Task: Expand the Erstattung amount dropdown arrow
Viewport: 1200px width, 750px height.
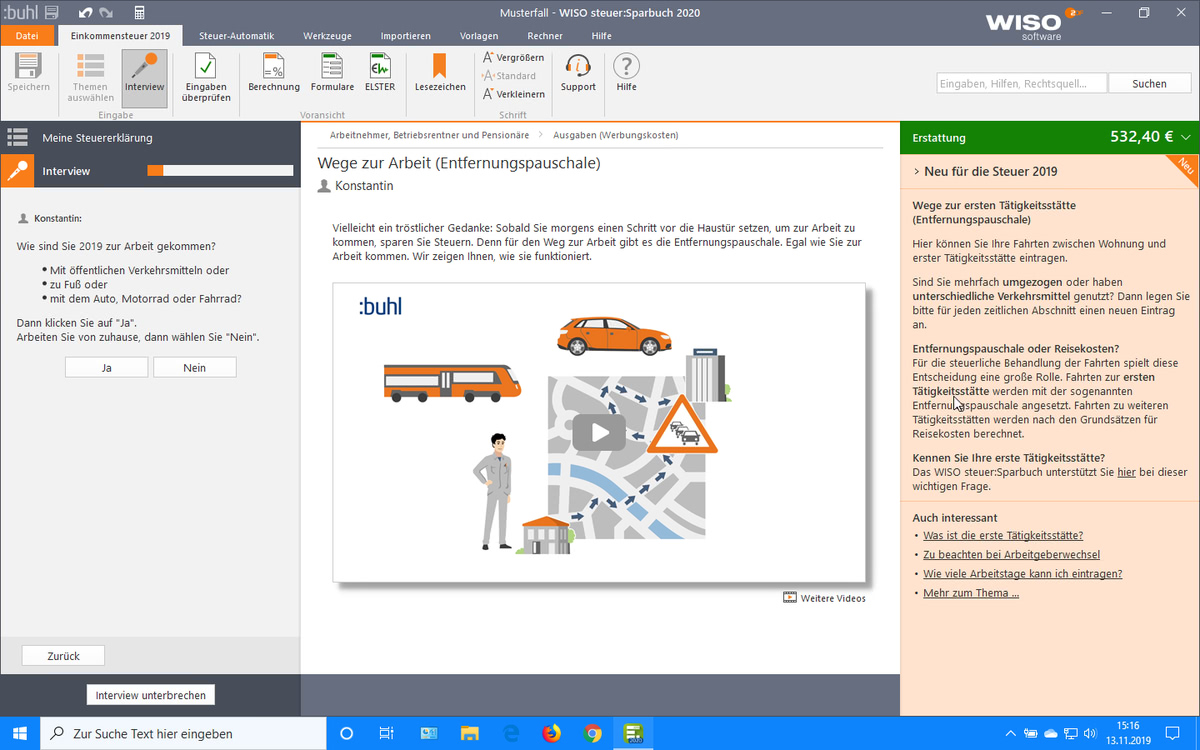Action: 1186,137
